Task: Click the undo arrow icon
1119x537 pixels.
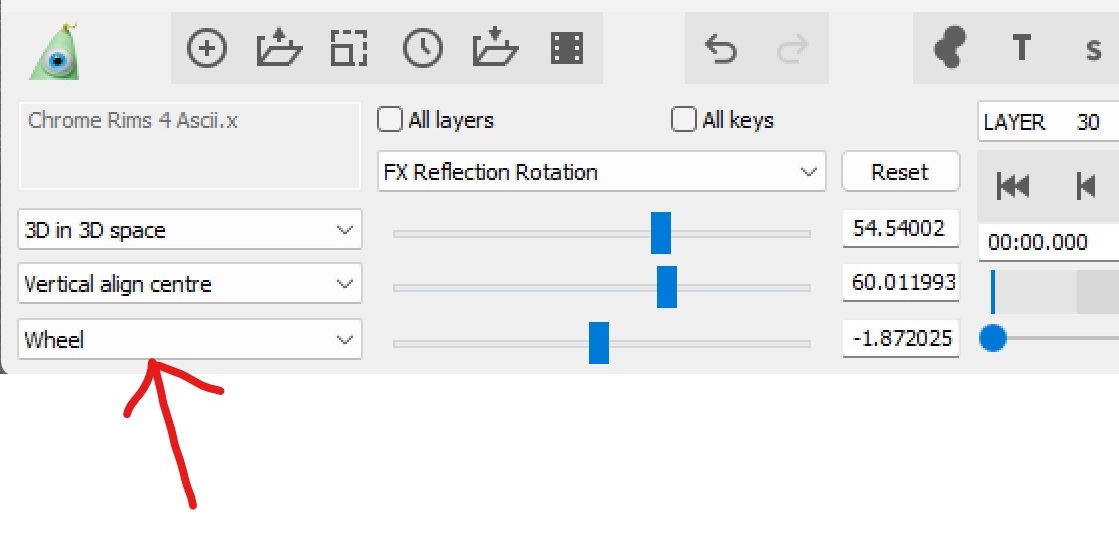Action: click(720, 48)
